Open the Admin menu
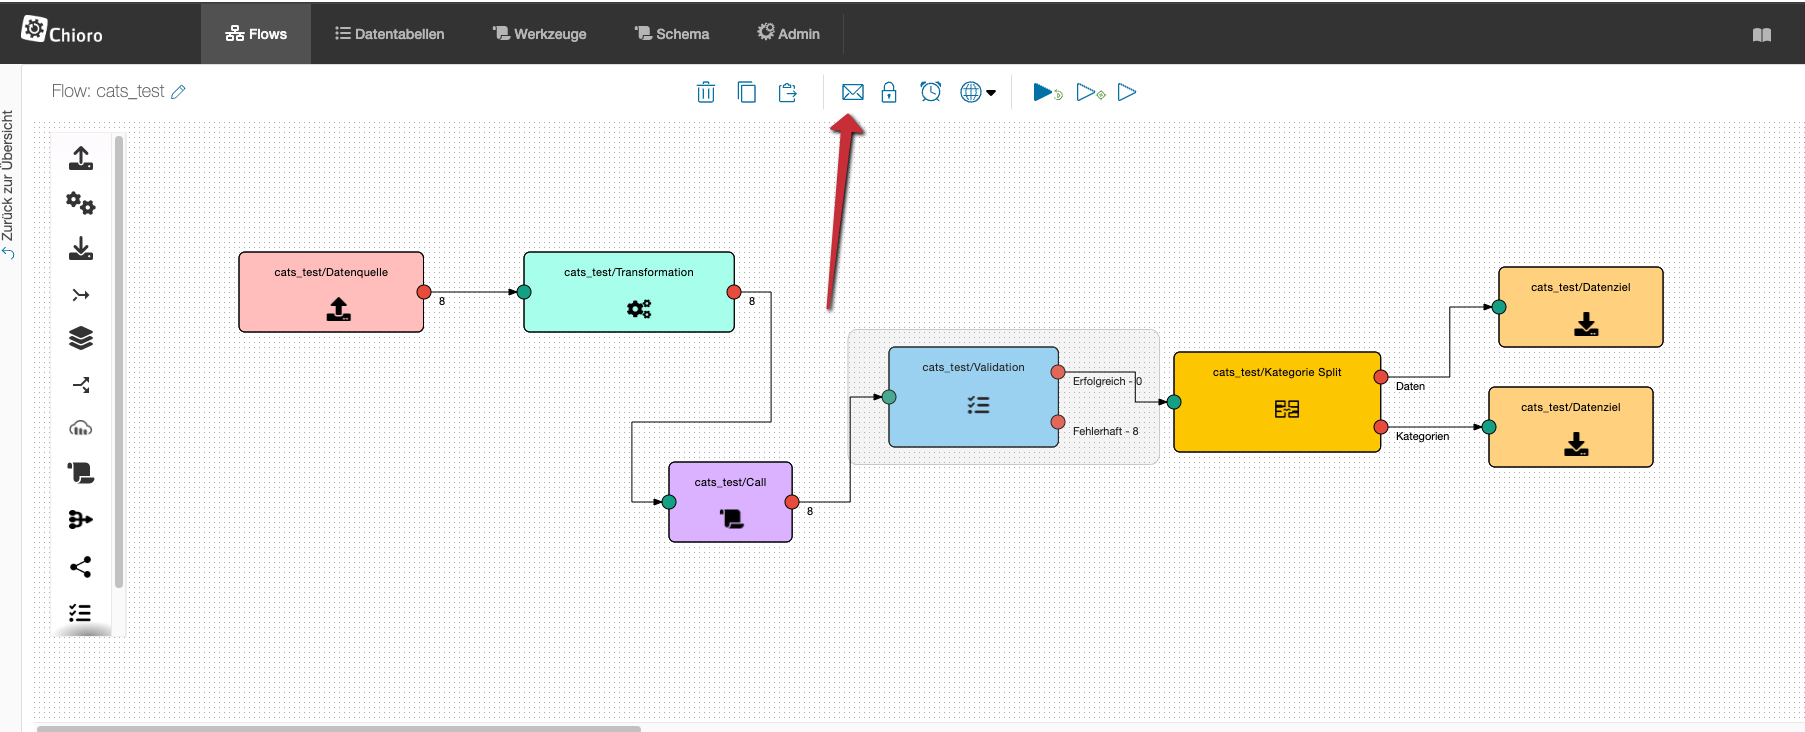This screenshot has width=1805, height=732. [x=788, y=34]
